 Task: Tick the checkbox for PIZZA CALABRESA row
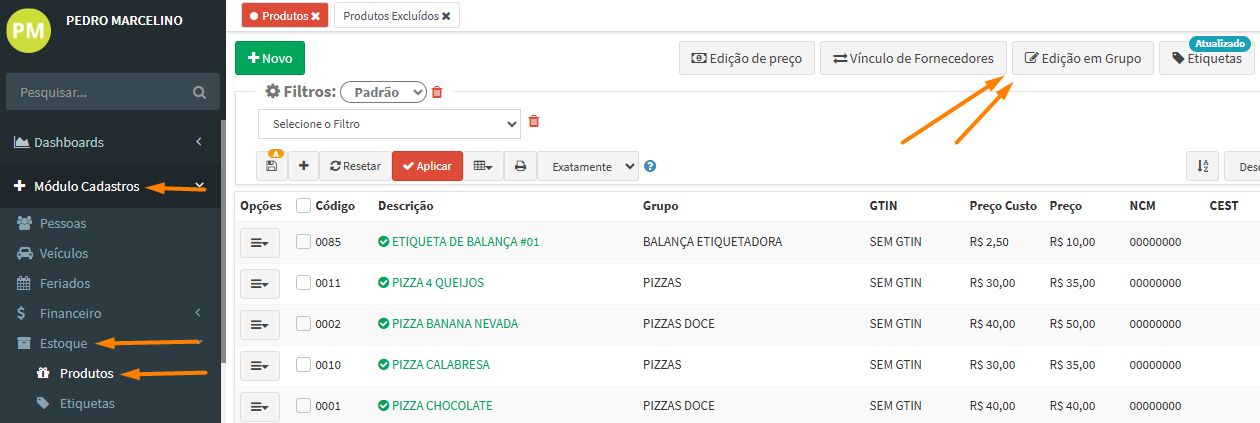click(303, 365)
